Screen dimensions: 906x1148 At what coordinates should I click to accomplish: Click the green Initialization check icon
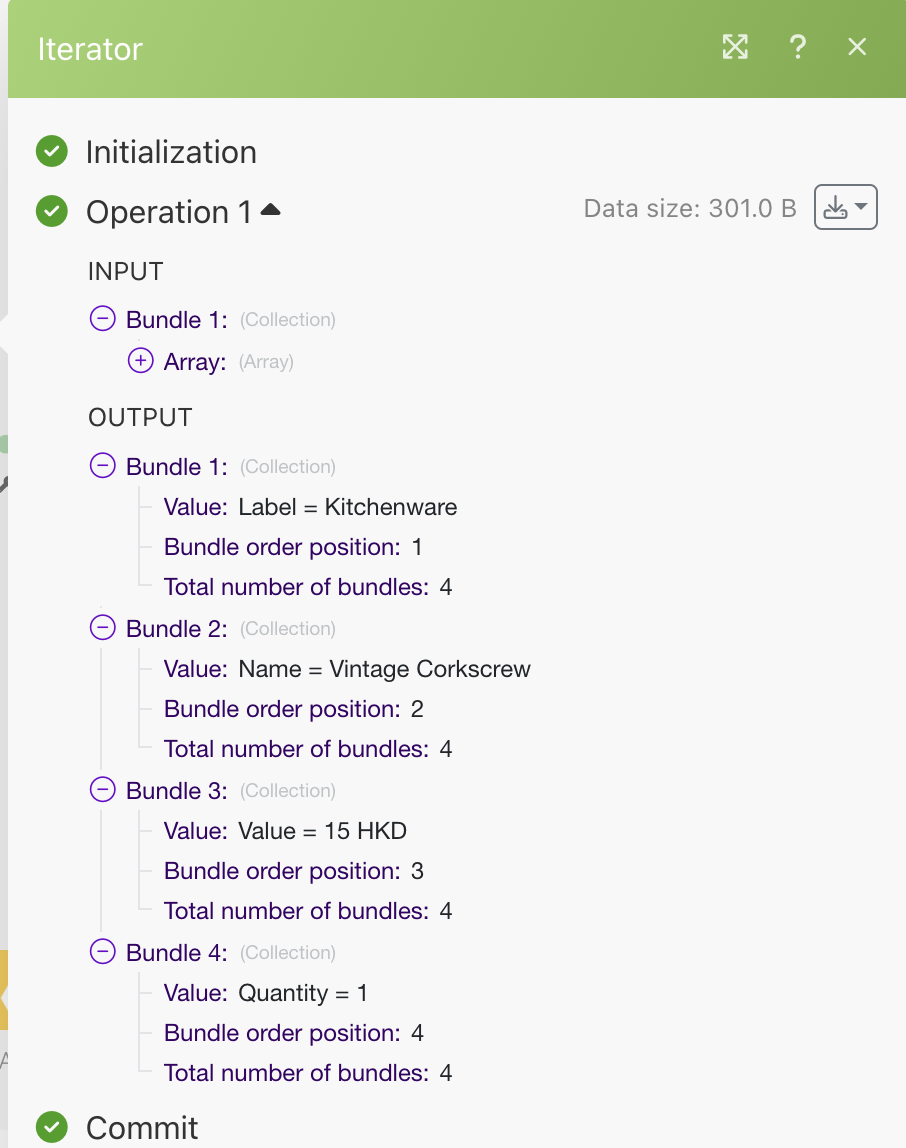52,152
